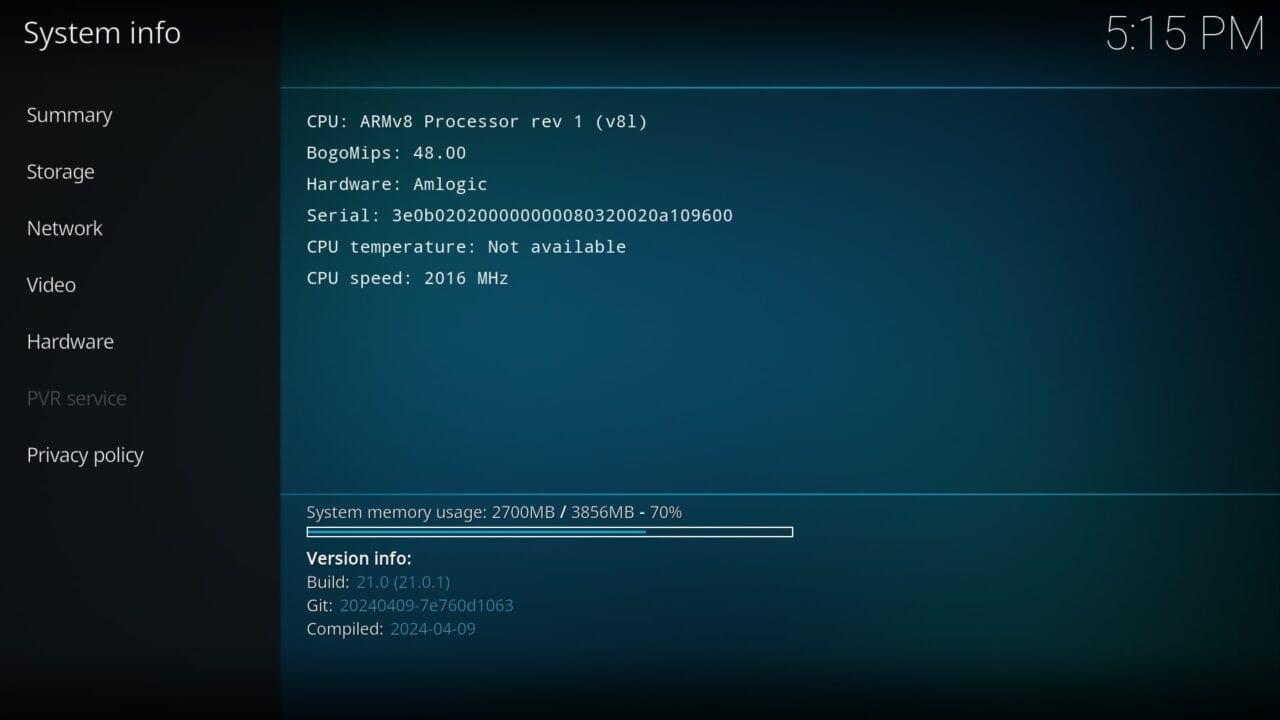The image size is (1280, 720).
Task: Click the Git 20240409-7e760d1063 value
Action: click(x=427, y=605)
